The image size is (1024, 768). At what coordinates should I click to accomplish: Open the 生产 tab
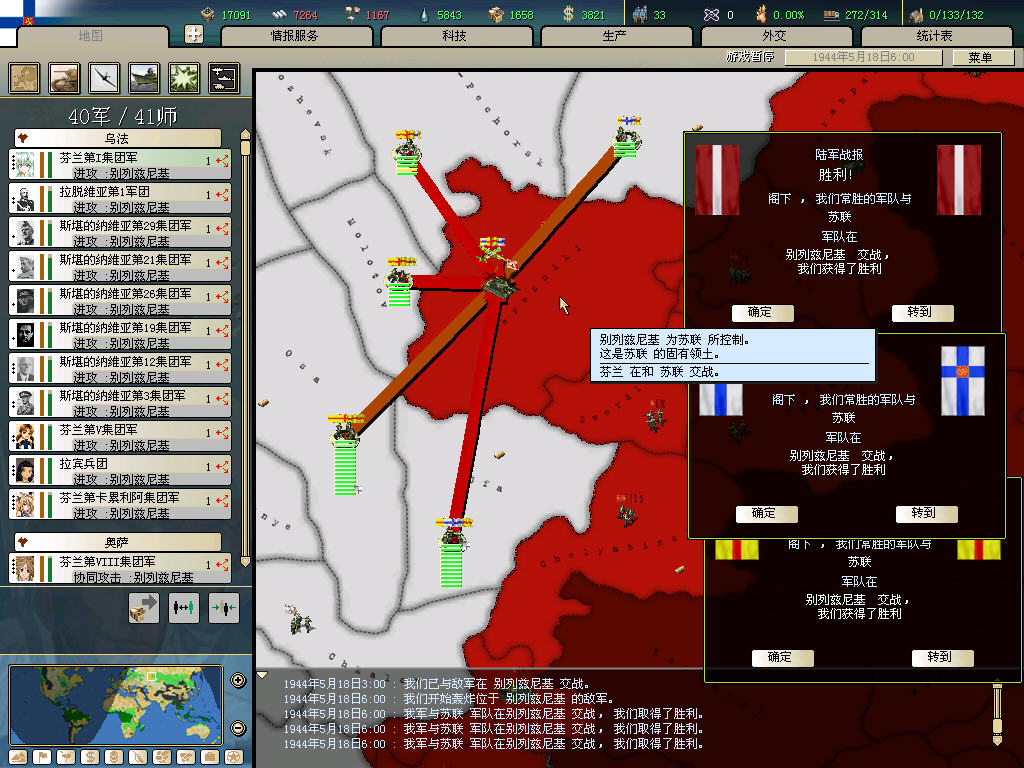(x=615, y=36)
